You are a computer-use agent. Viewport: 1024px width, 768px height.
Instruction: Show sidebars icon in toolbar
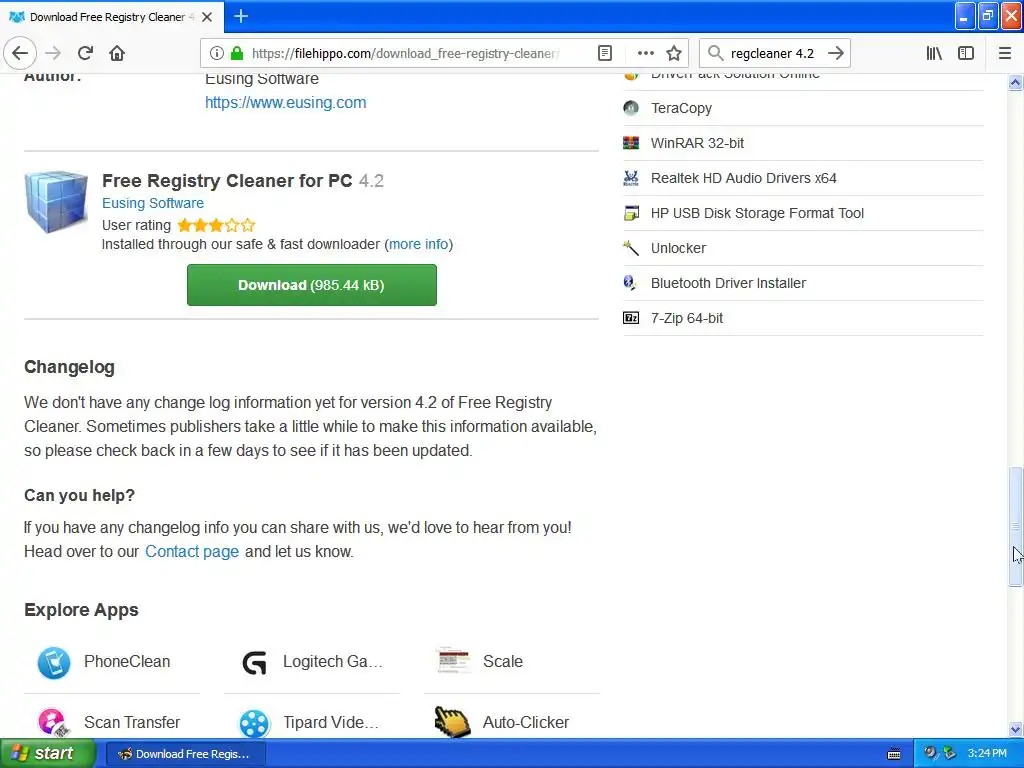[966, 53]
